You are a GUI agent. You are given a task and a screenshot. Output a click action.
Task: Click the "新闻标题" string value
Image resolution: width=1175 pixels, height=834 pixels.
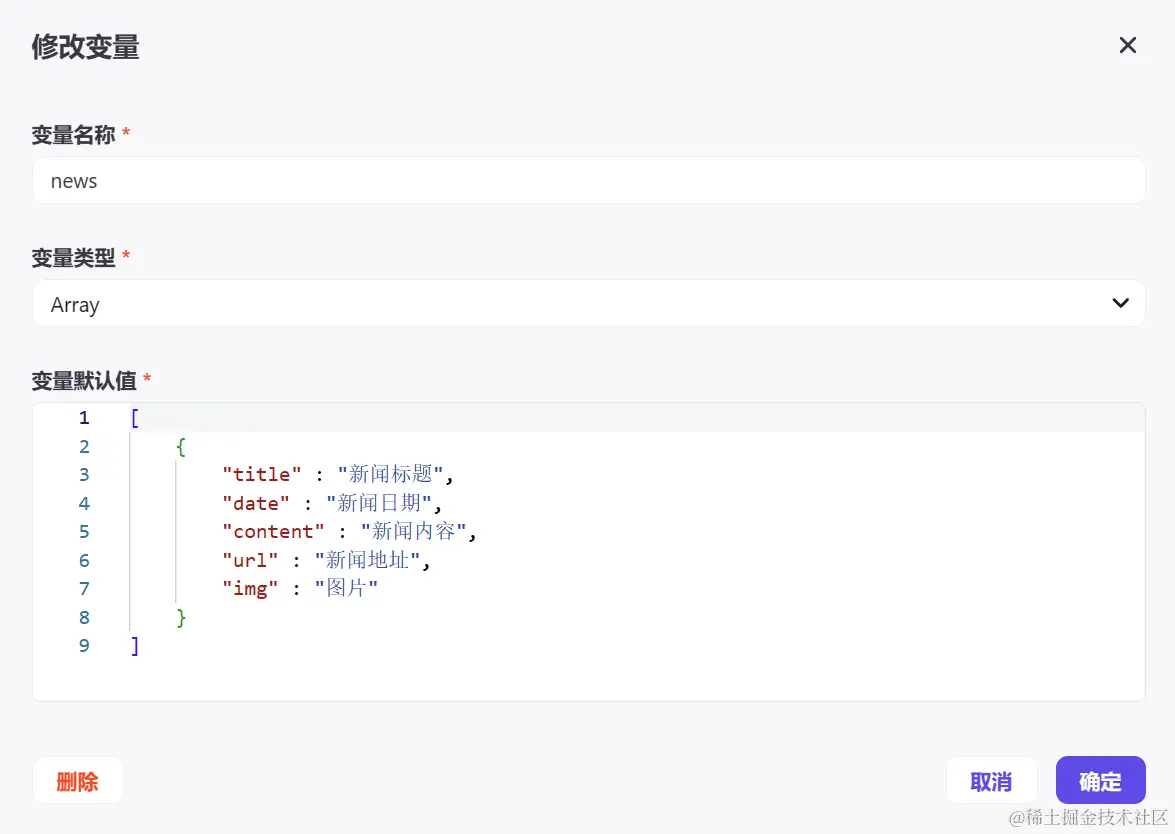tap(391, 475)
